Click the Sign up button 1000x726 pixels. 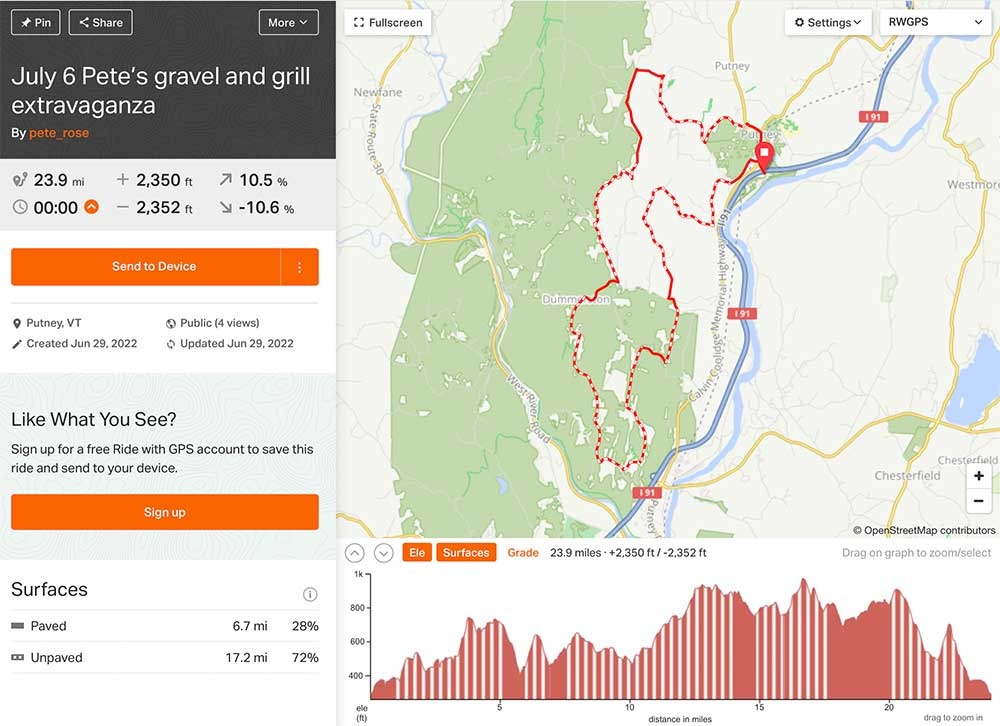164,512
